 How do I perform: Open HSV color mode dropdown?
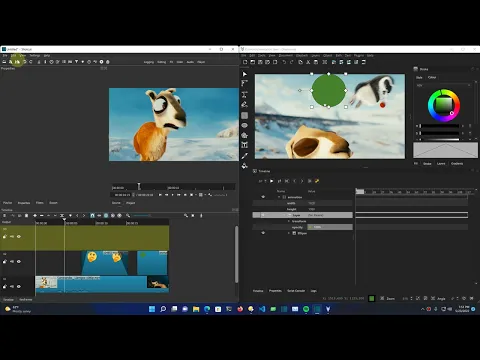pyautogui.click(x=443, y=85)
